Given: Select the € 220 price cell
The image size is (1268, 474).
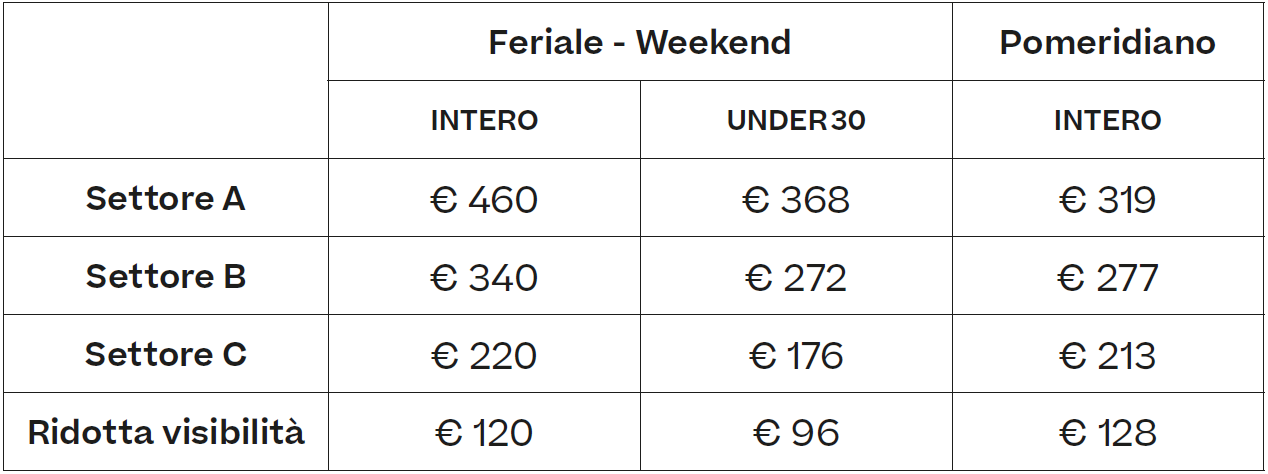Looking at the screenshot, I should click(484, 355).
